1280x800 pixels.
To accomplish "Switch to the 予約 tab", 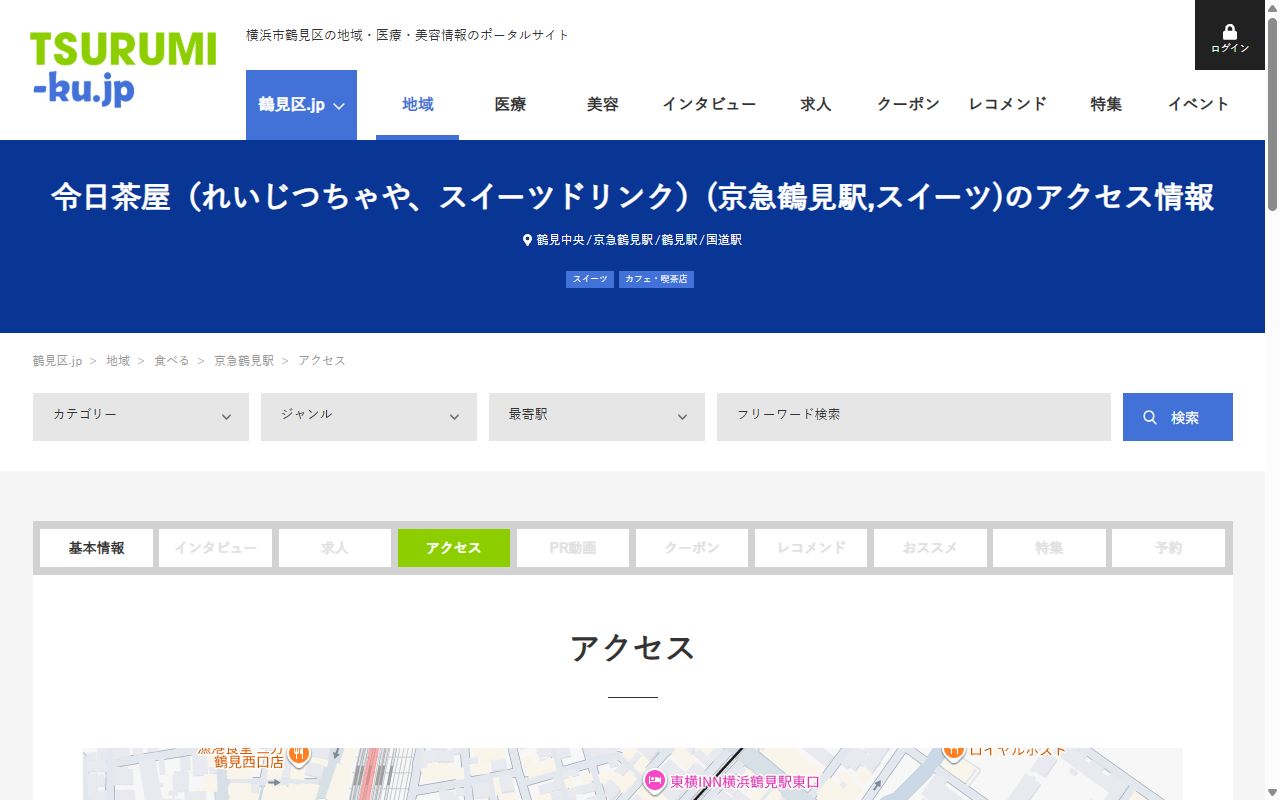I will 1168,548.
